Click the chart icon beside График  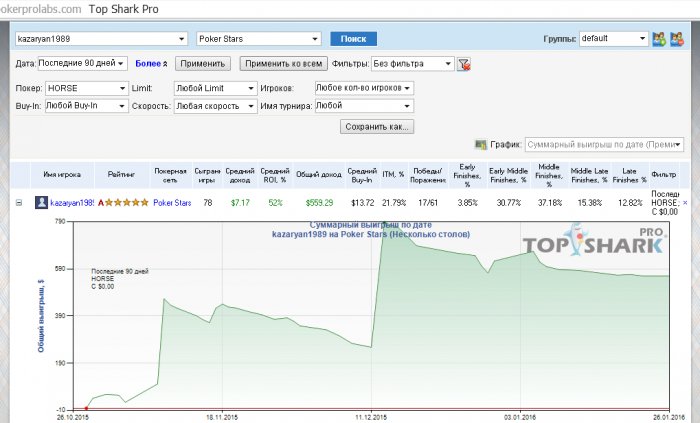tap(480, 145)
